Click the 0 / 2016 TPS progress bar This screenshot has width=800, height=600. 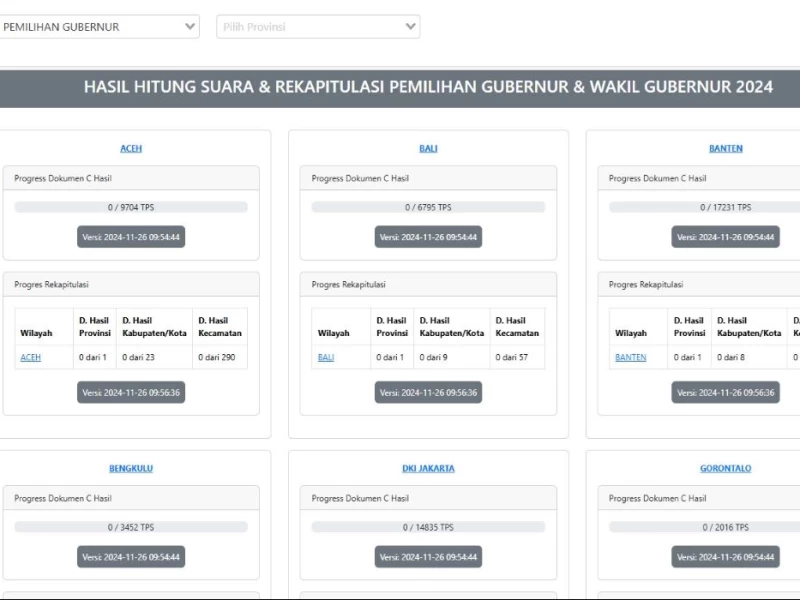pos(705,527)
